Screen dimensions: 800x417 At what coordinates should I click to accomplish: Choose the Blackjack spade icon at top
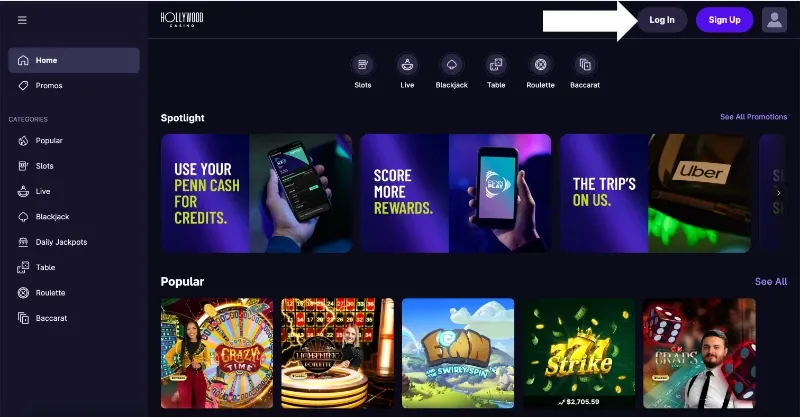(452, 65)
